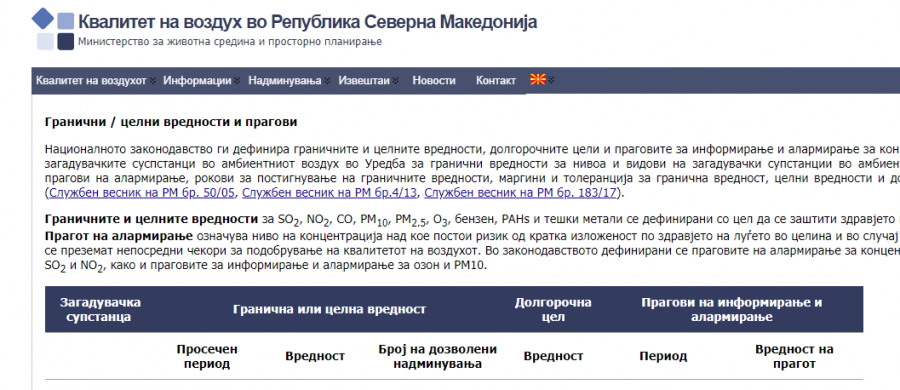Viewport: 900px width, 390px height.
Task: Click the Macedonian flag language icon
Action: pos(537,80)
